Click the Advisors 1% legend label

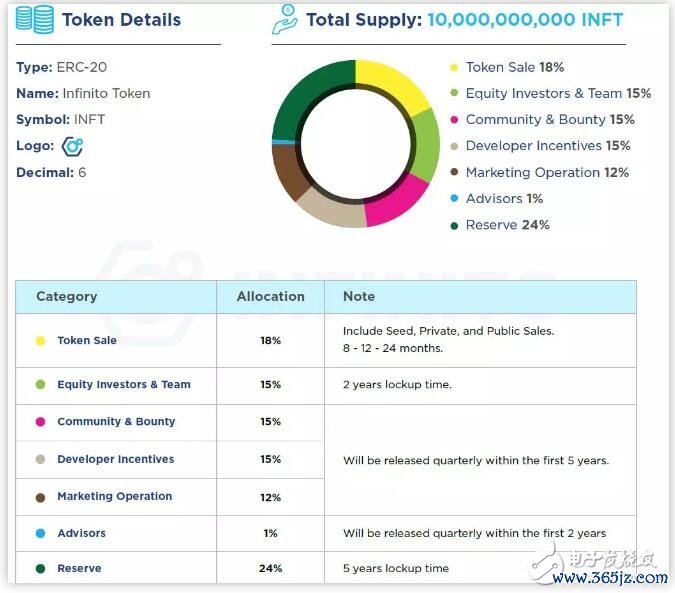[505, 199]
